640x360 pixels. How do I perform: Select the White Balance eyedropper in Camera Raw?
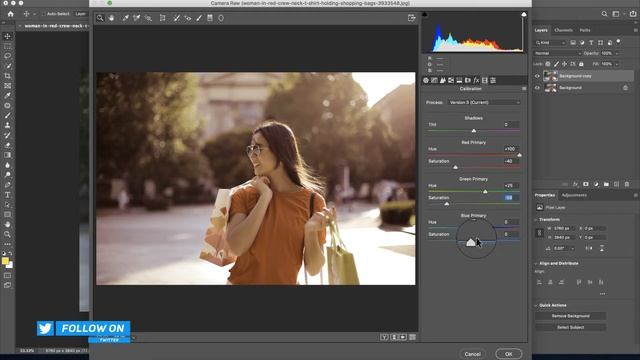pyautogui.click(x=126, y=18)
